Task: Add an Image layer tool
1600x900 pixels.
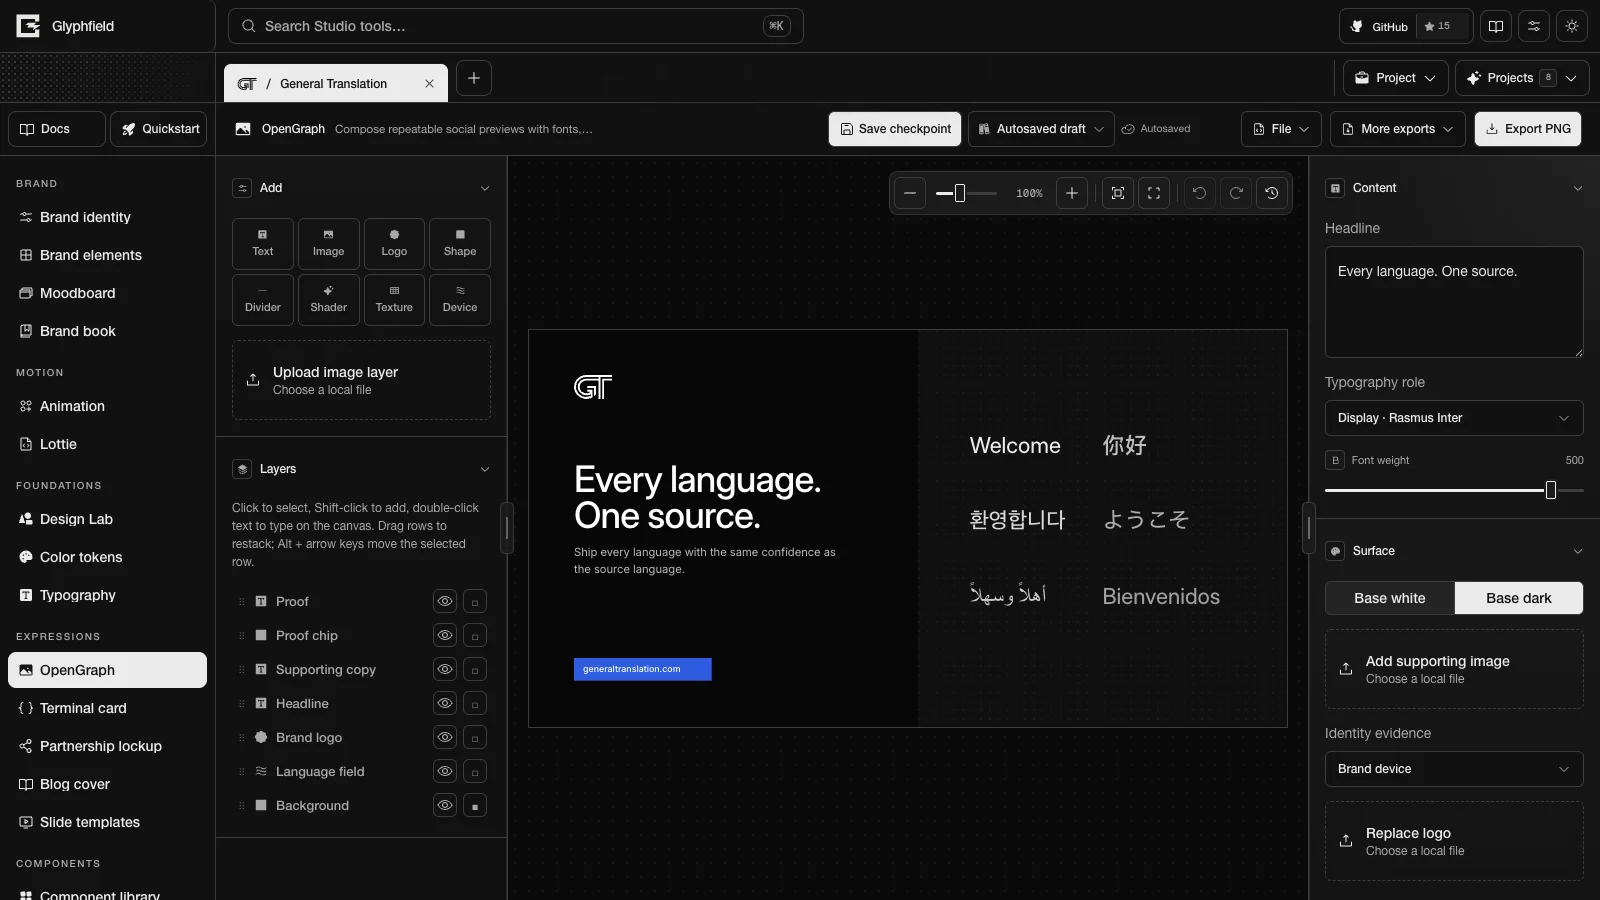Action: click(328, 244)
